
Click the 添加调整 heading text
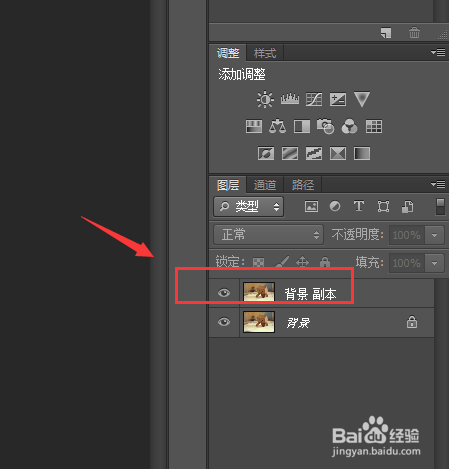coord(242,74)
